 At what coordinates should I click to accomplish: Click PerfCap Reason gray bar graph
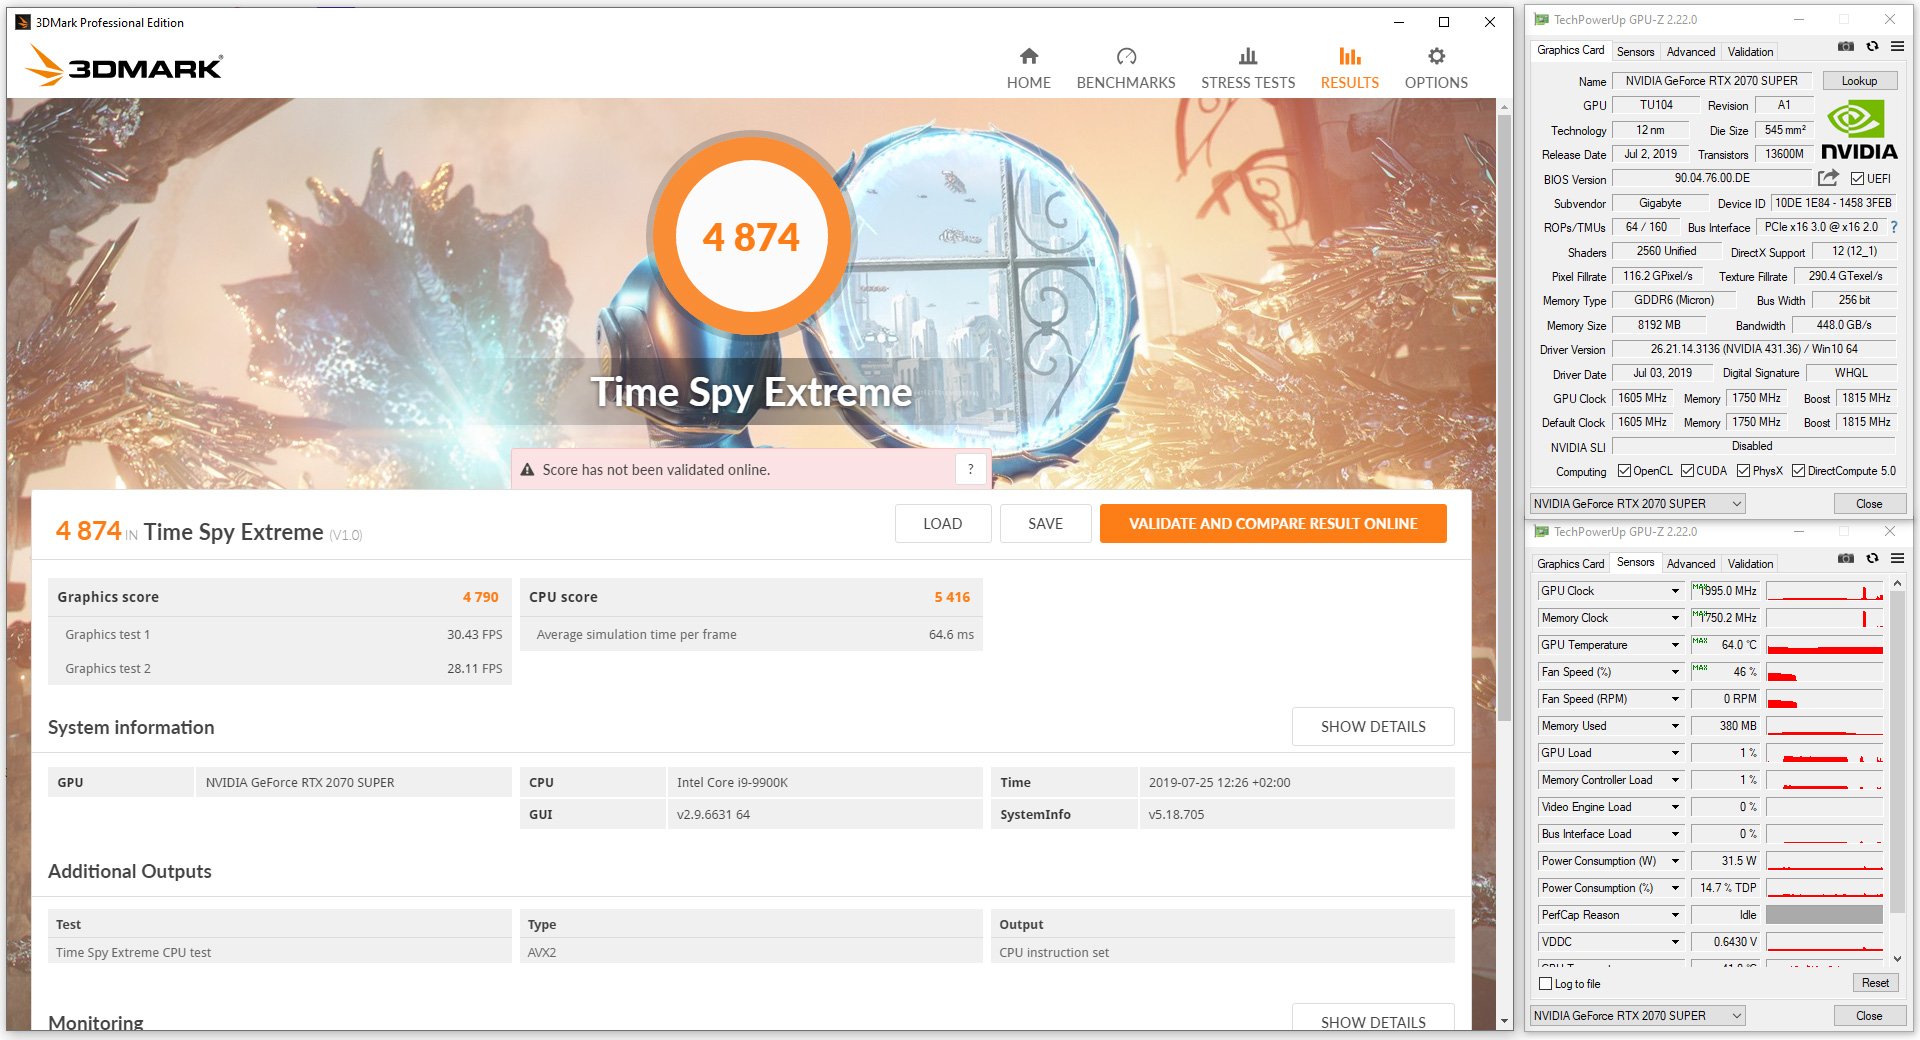[1824, 915]
